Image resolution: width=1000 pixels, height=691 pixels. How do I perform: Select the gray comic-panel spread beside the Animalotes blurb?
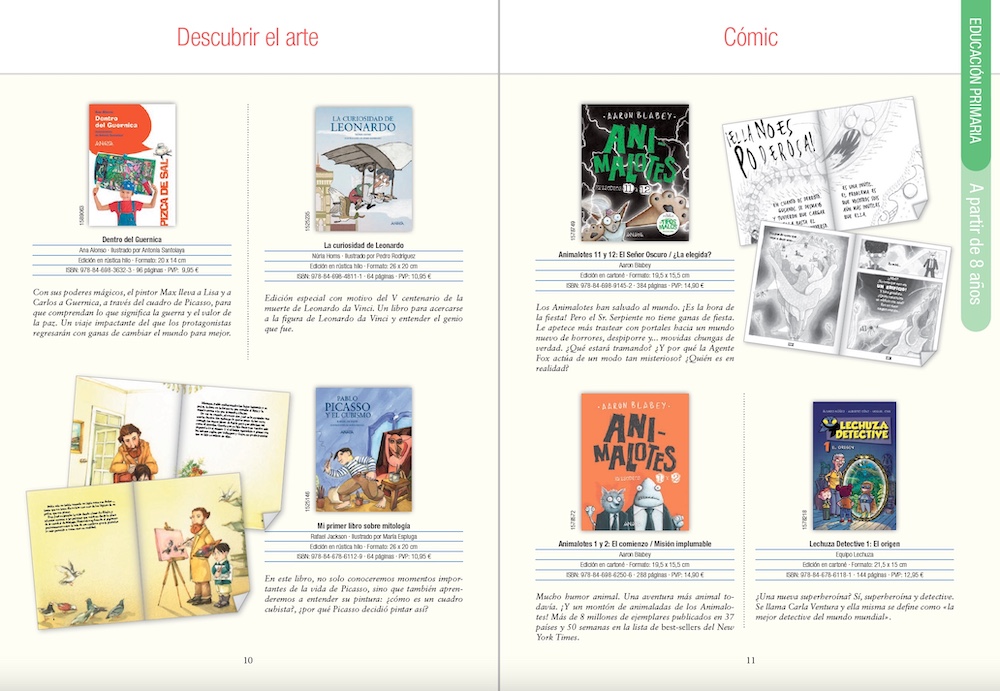[x=848, y=295]
